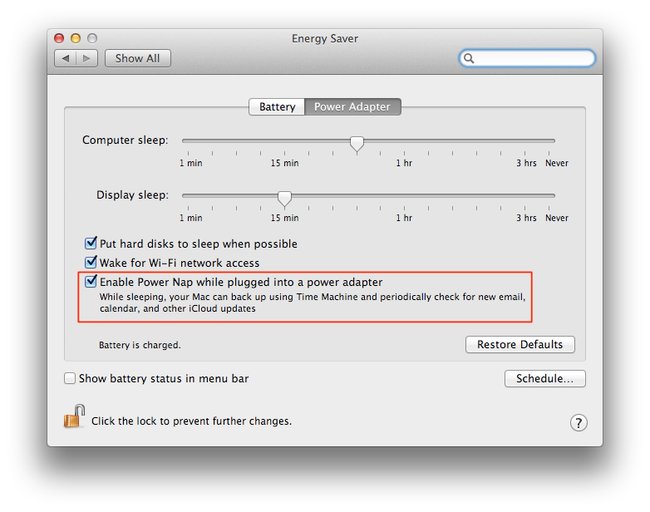Screen dimensions: 650x512
Task: Click '1 min' label under Computer sleep slider
Action: click(x=191, y=163)
